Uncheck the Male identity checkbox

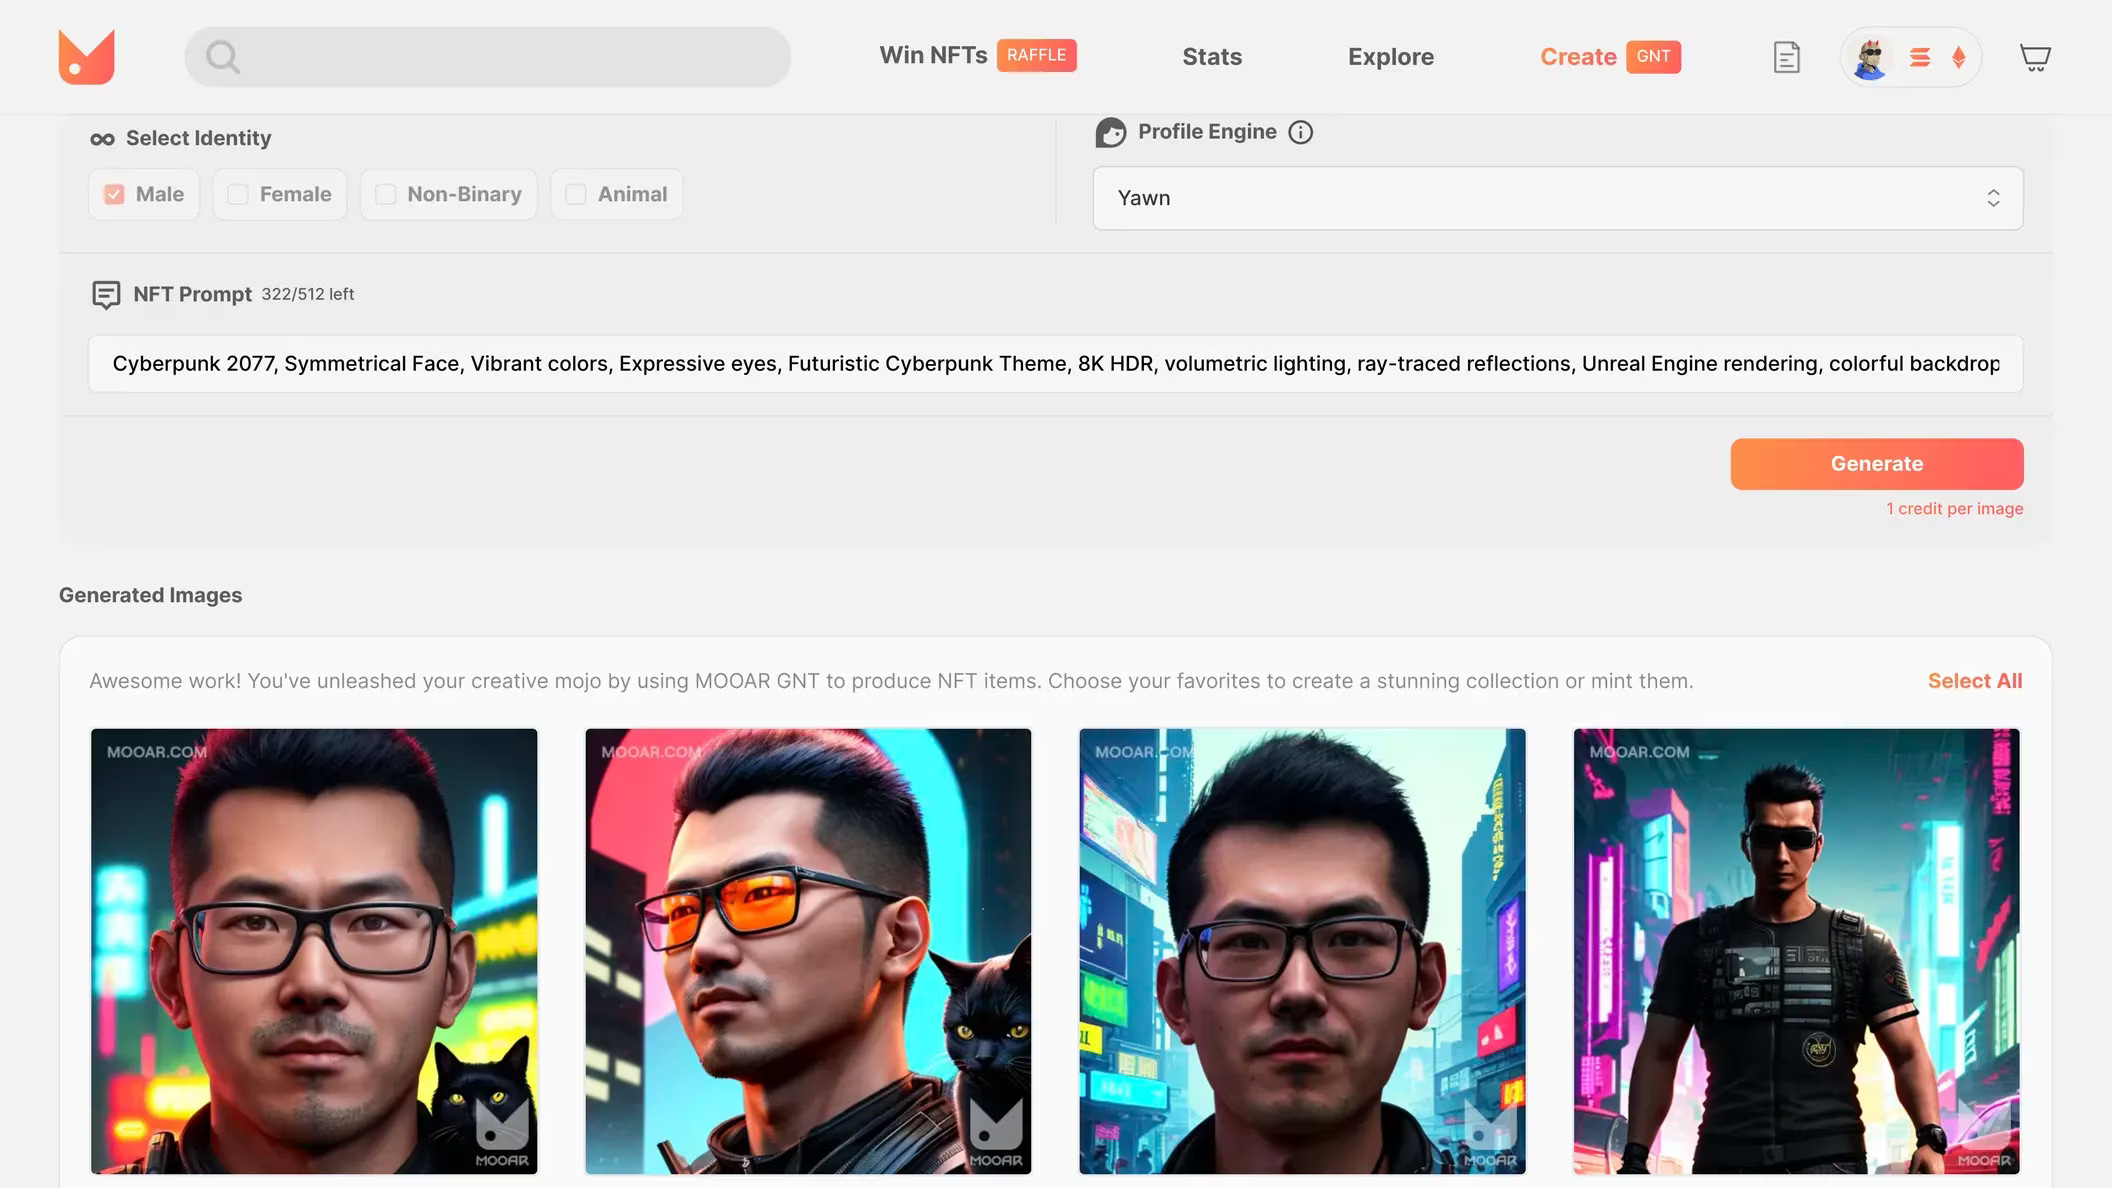click(114, 194)
